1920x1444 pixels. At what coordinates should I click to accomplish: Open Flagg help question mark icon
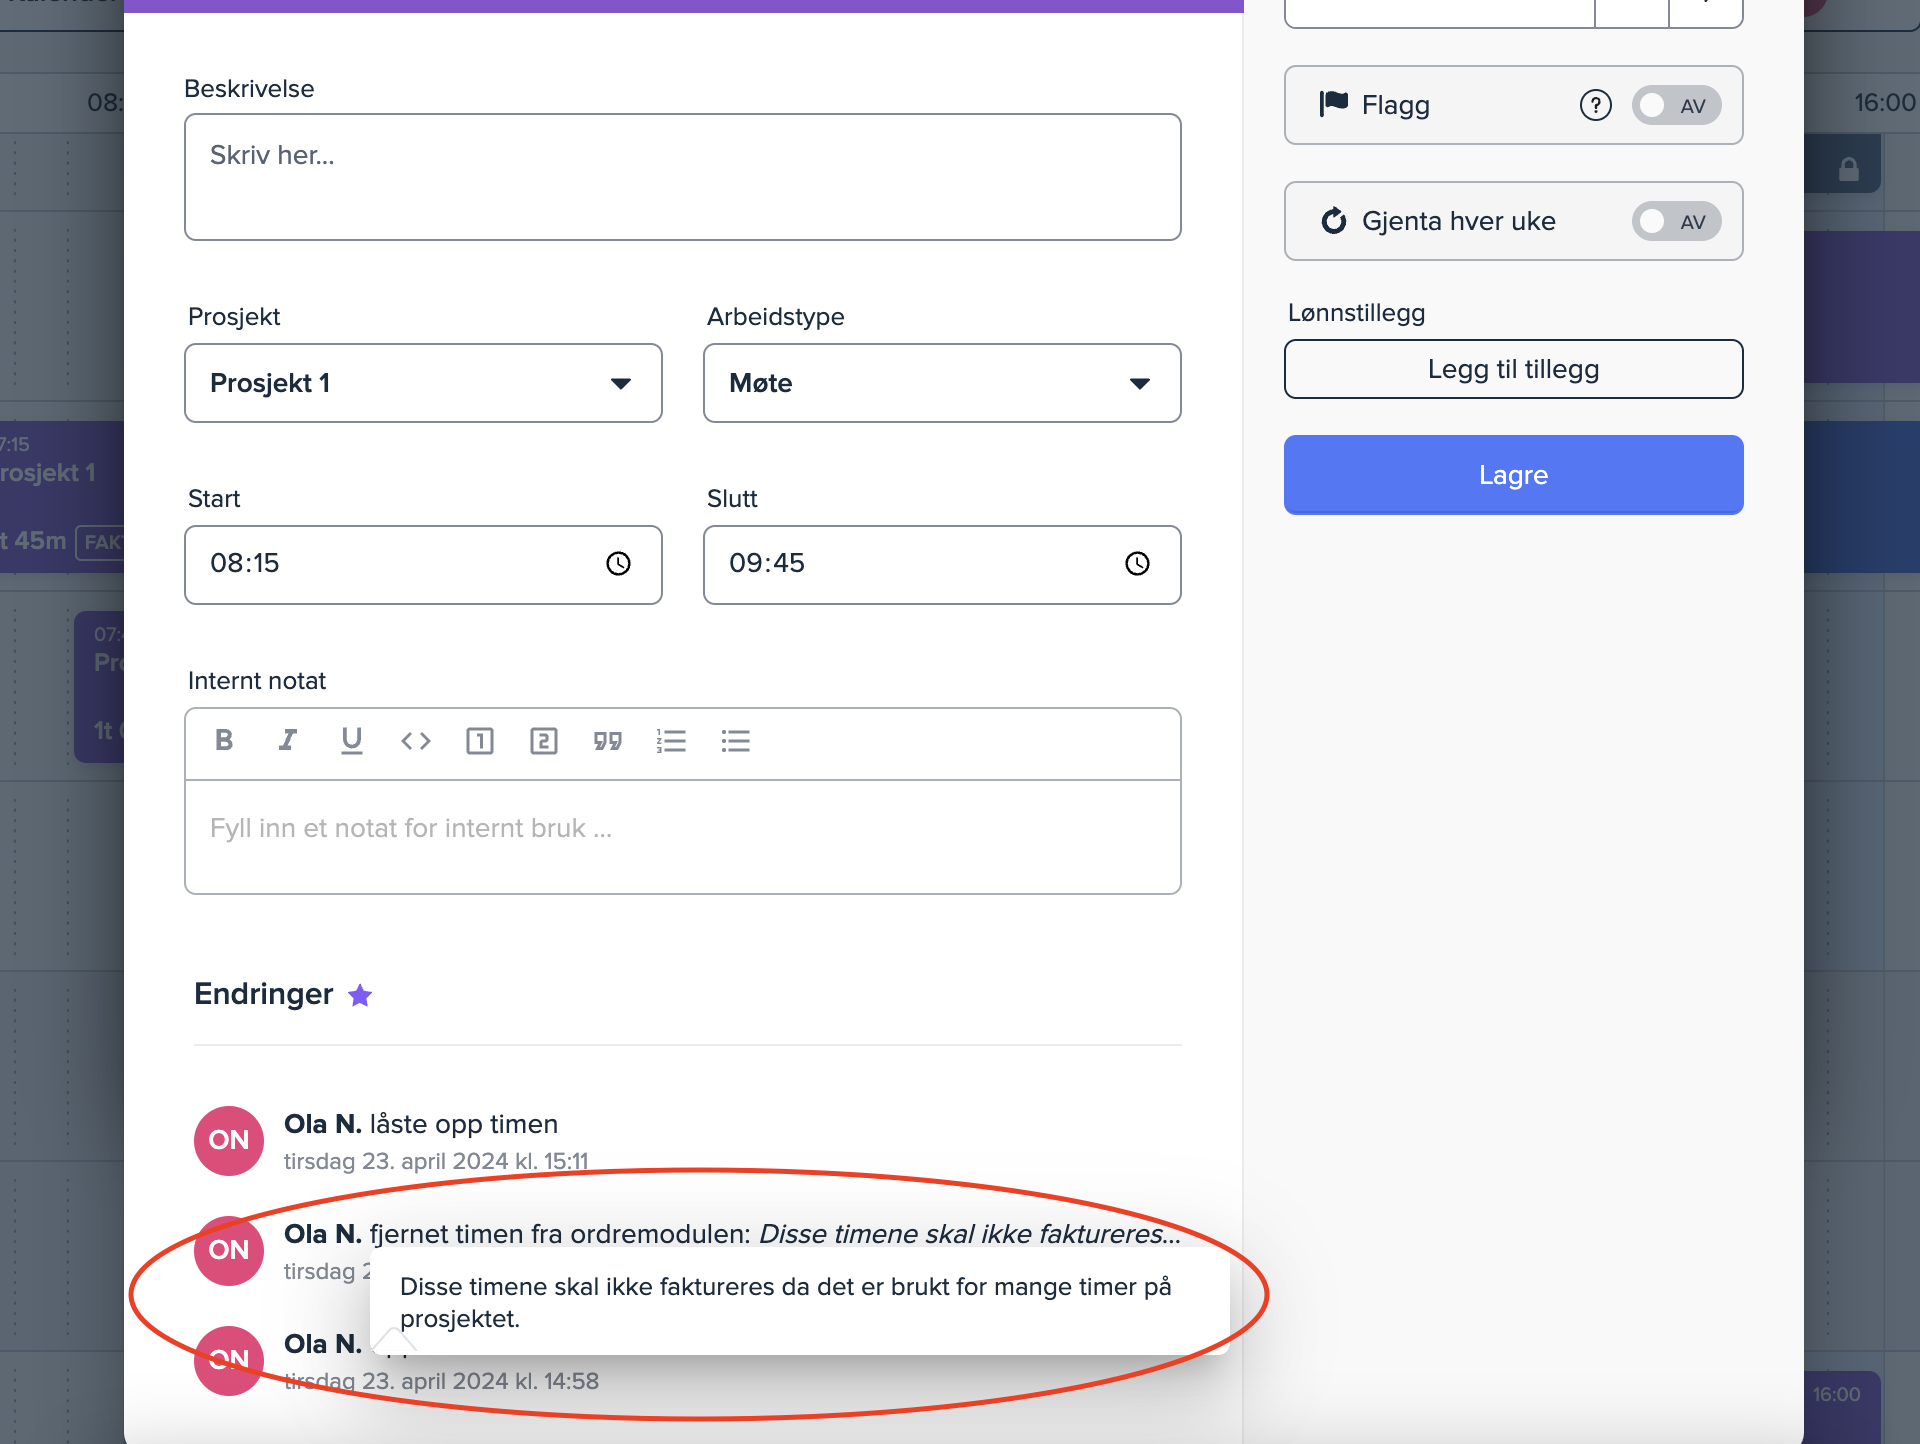pos(1595,105)
